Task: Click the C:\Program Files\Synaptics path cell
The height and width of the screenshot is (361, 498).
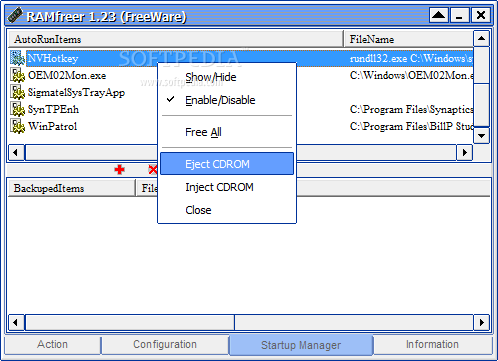Action: click(x=411, y=110)
